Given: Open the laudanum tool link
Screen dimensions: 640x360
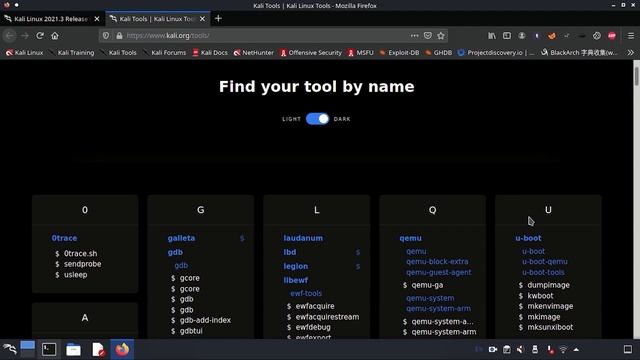Looking at the screenshot, I should click(303, 238).
